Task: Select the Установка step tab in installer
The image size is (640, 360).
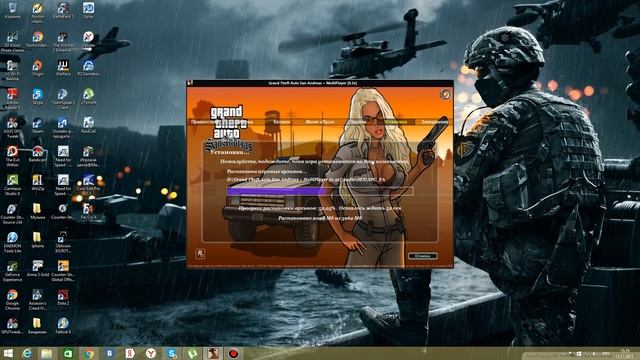Action: click(396, 122)
